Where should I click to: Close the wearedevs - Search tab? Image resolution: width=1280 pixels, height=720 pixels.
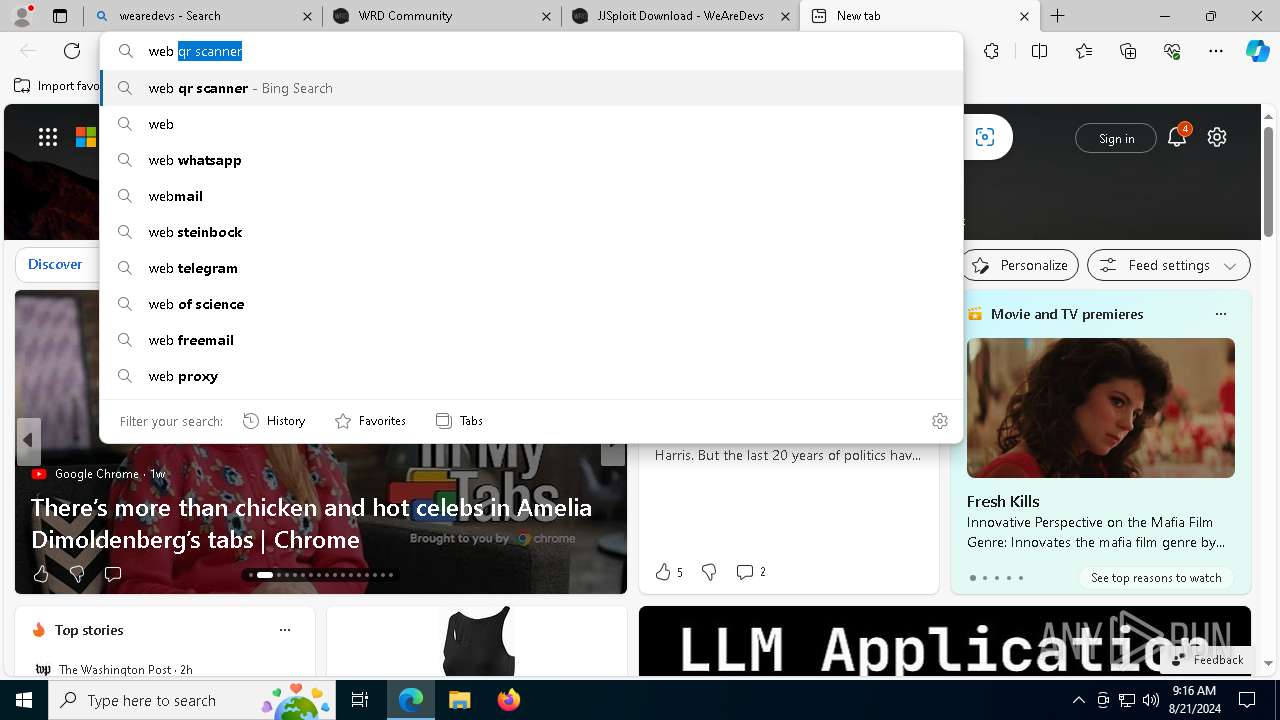pos(308,16)
